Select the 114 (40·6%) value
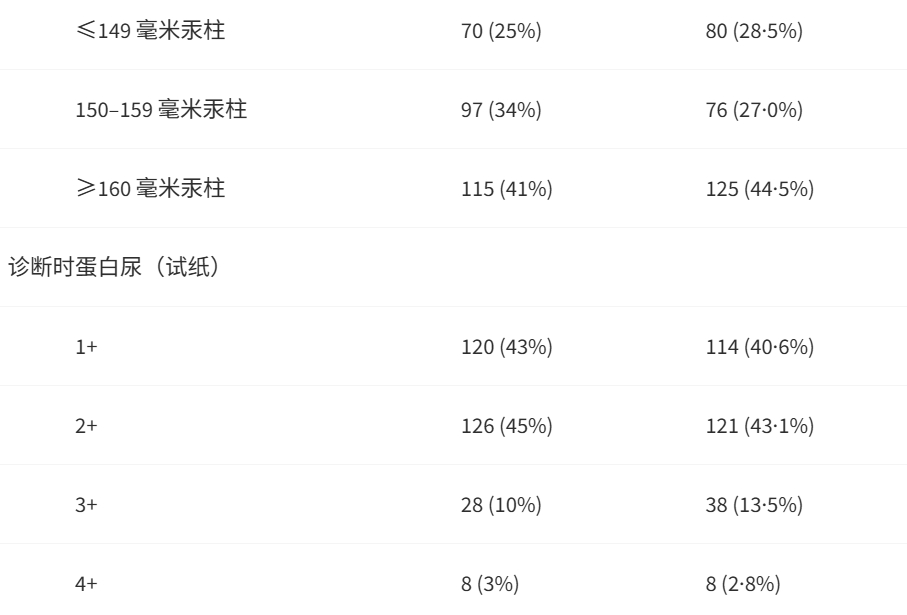 (759, 347)
